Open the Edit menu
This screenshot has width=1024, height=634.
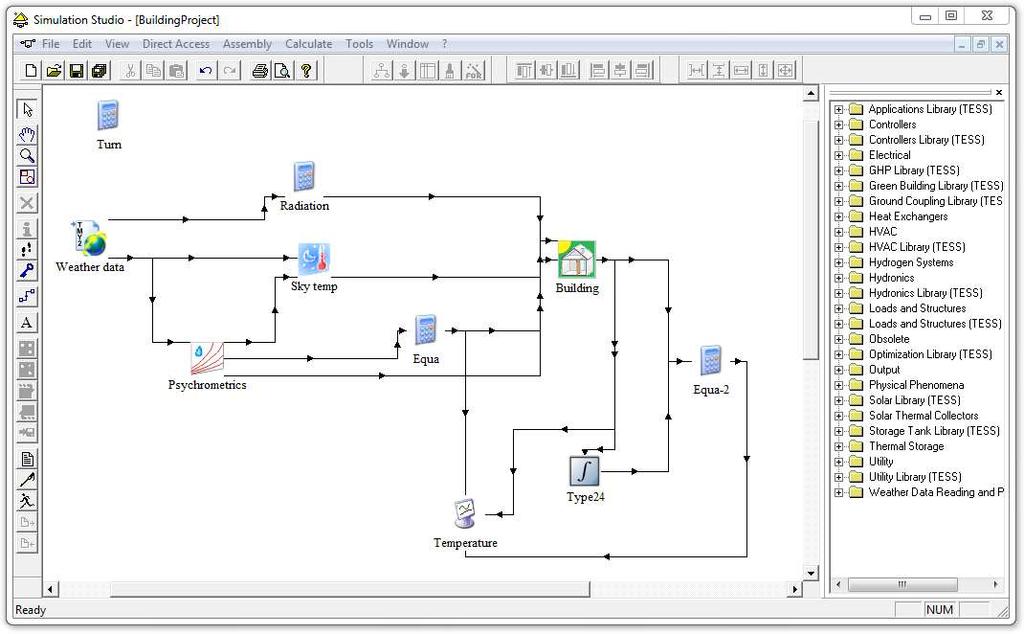pos(82,44)
